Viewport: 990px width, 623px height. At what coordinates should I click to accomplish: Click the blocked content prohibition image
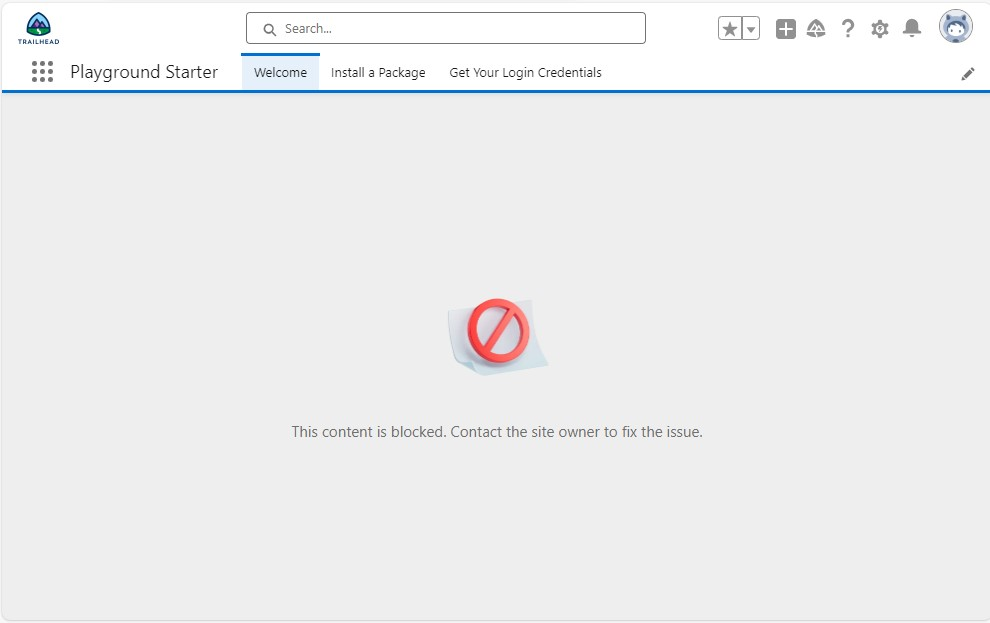pyautogui.click(x=498, y=336)
